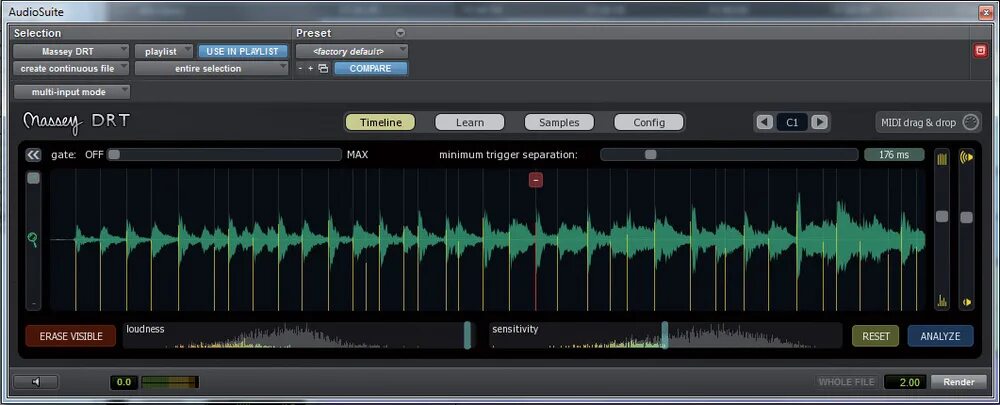Image resolution: width=1000 pixels, height=405 pixels.
Task: Click the rightmost vertical volume slider handle
Action: click(967, 217)
